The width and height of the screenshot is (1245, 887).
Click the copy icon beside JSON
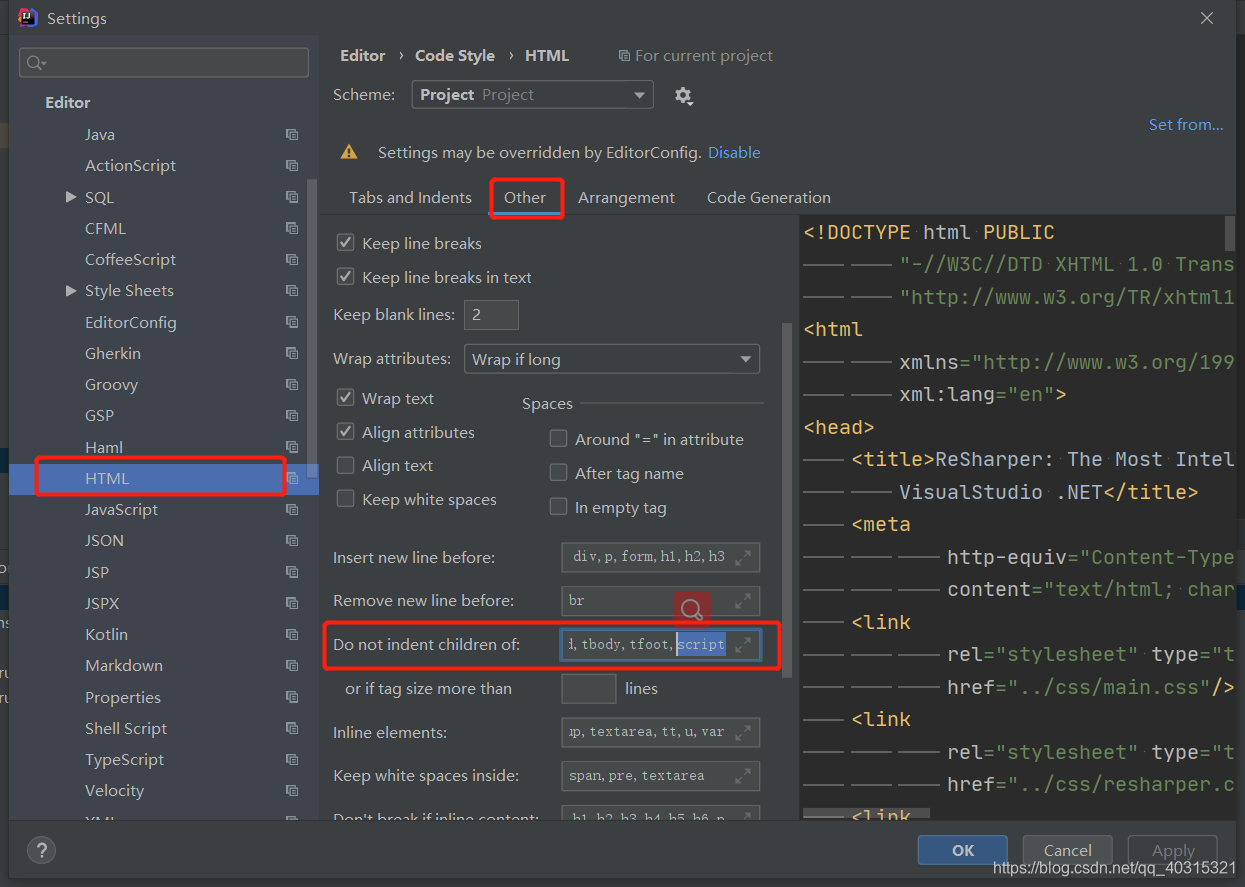click(292, 540)
